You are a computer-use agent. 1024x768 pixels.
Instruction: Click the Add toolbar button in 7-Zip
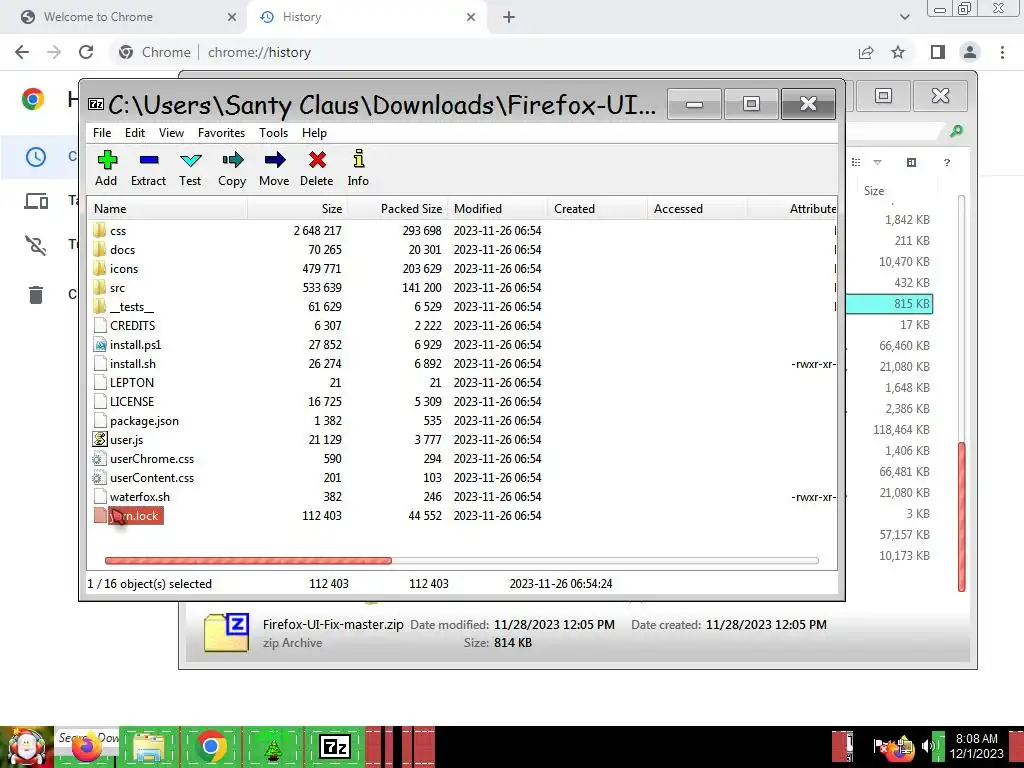(106, 168)
